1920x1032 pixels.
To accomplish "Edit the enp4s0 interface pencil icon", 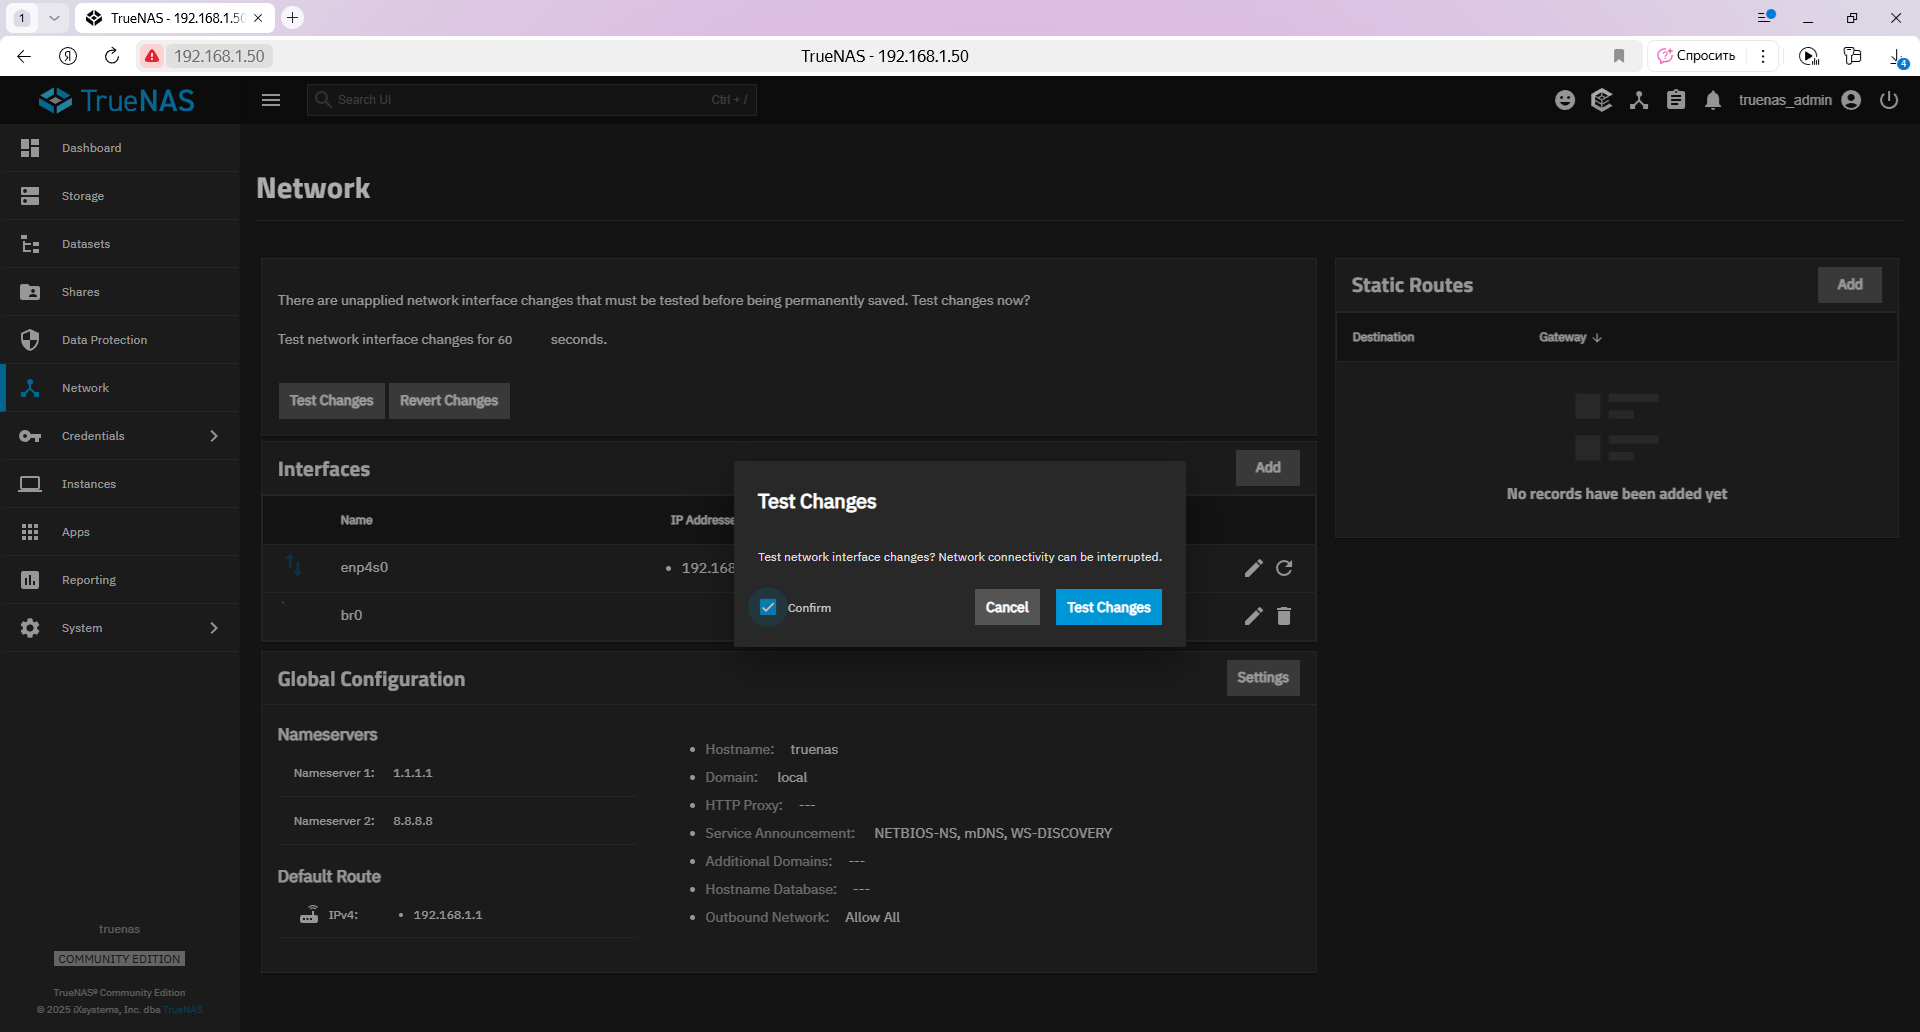I will (x=1253, y=568).
